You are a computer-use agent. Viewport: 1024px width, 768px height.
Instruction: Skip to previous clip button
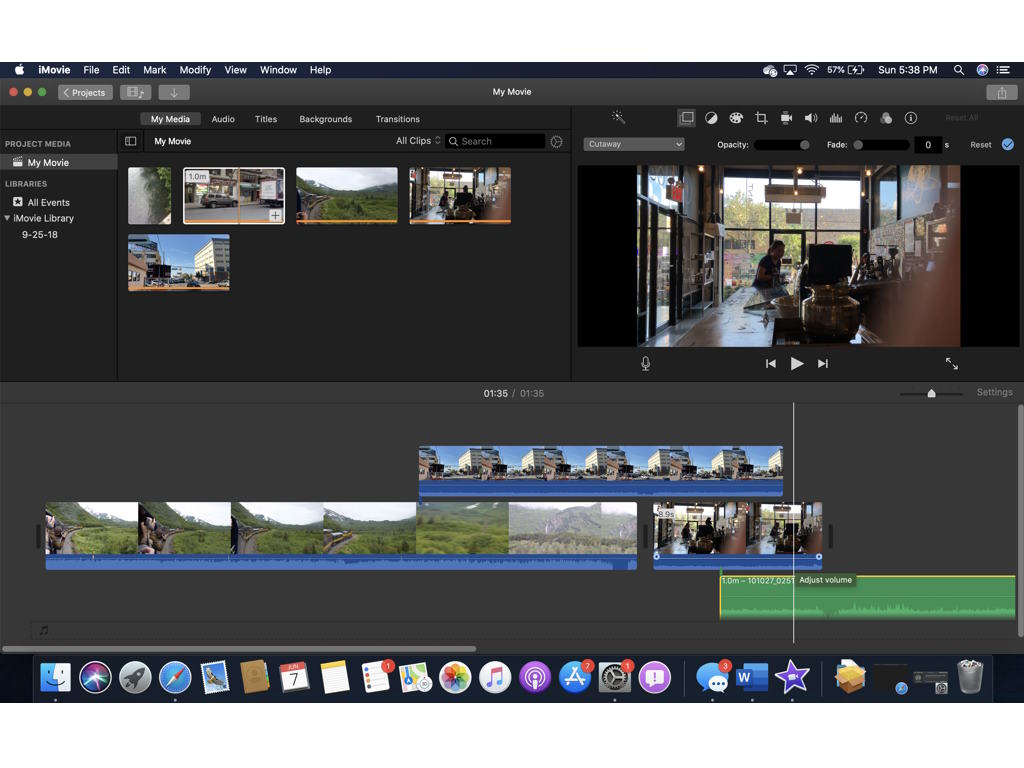pyautogui.click(x=771, y=364)
